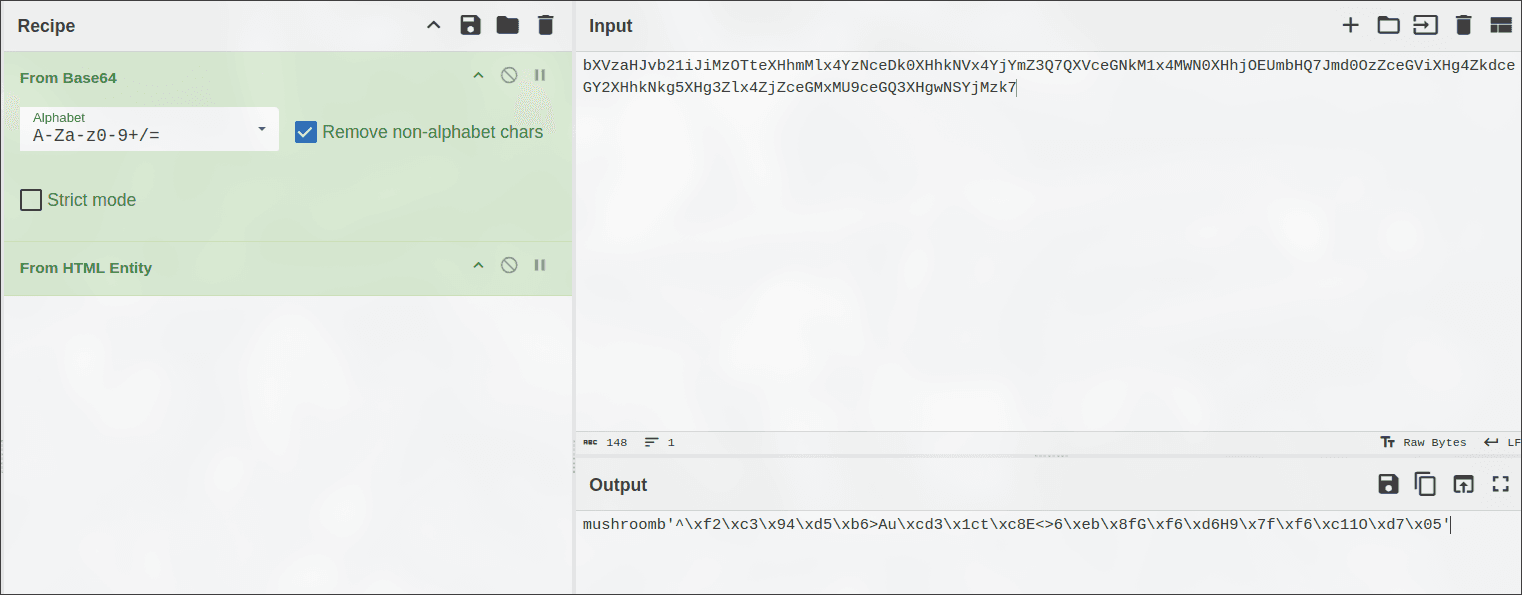Save output to file
Screen dimensions: 1522x595
click(1388, 485)
